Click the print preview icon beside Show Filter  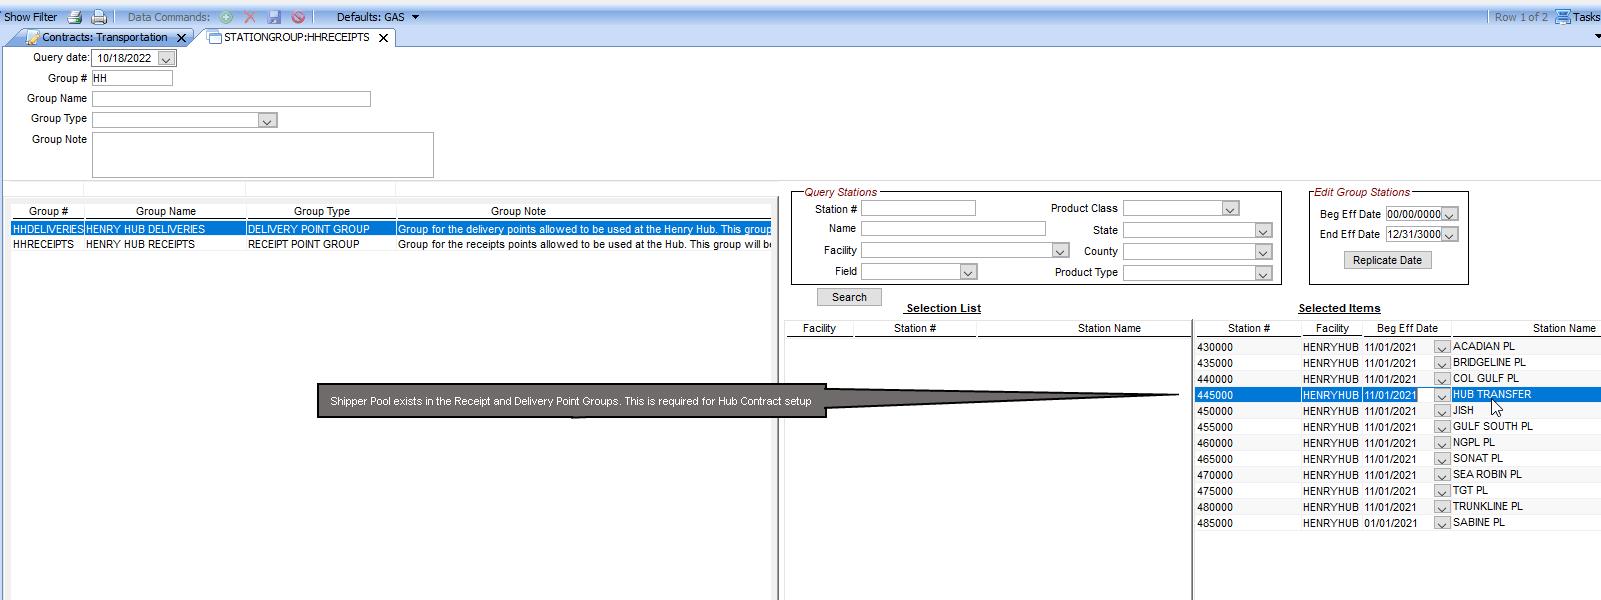[x=75, y=17]
